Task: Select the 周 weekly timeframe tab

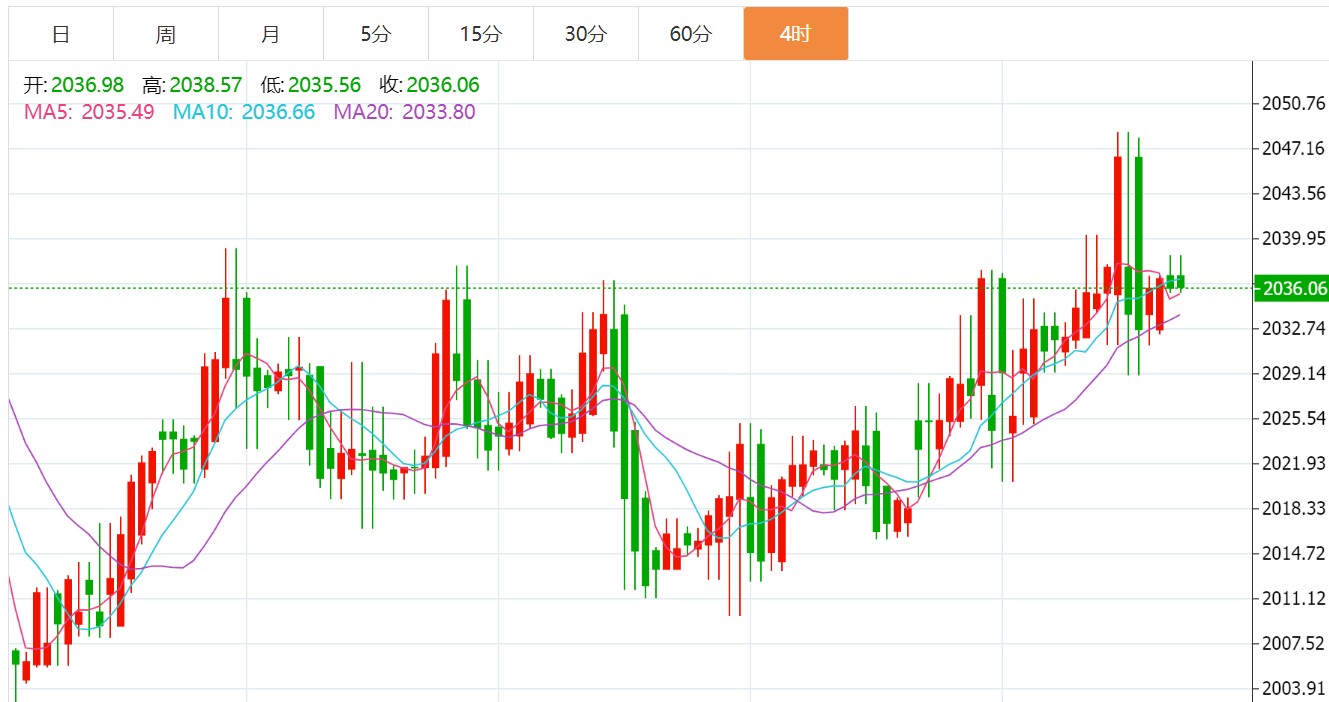Action: pos(166,34)
